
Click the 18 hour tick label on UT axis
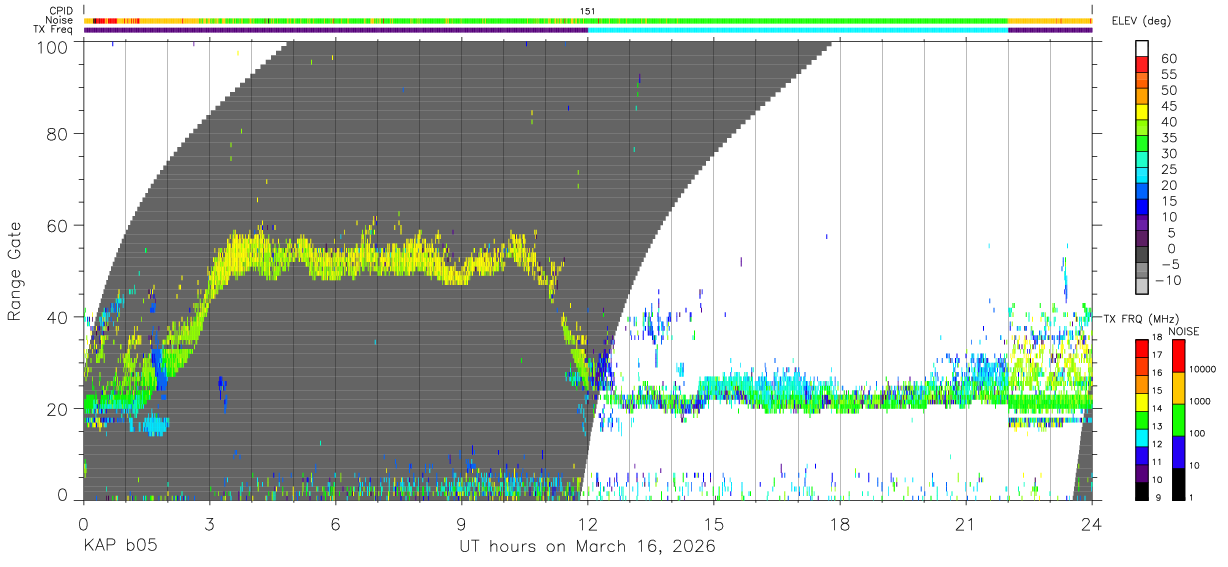click(840, 525)
